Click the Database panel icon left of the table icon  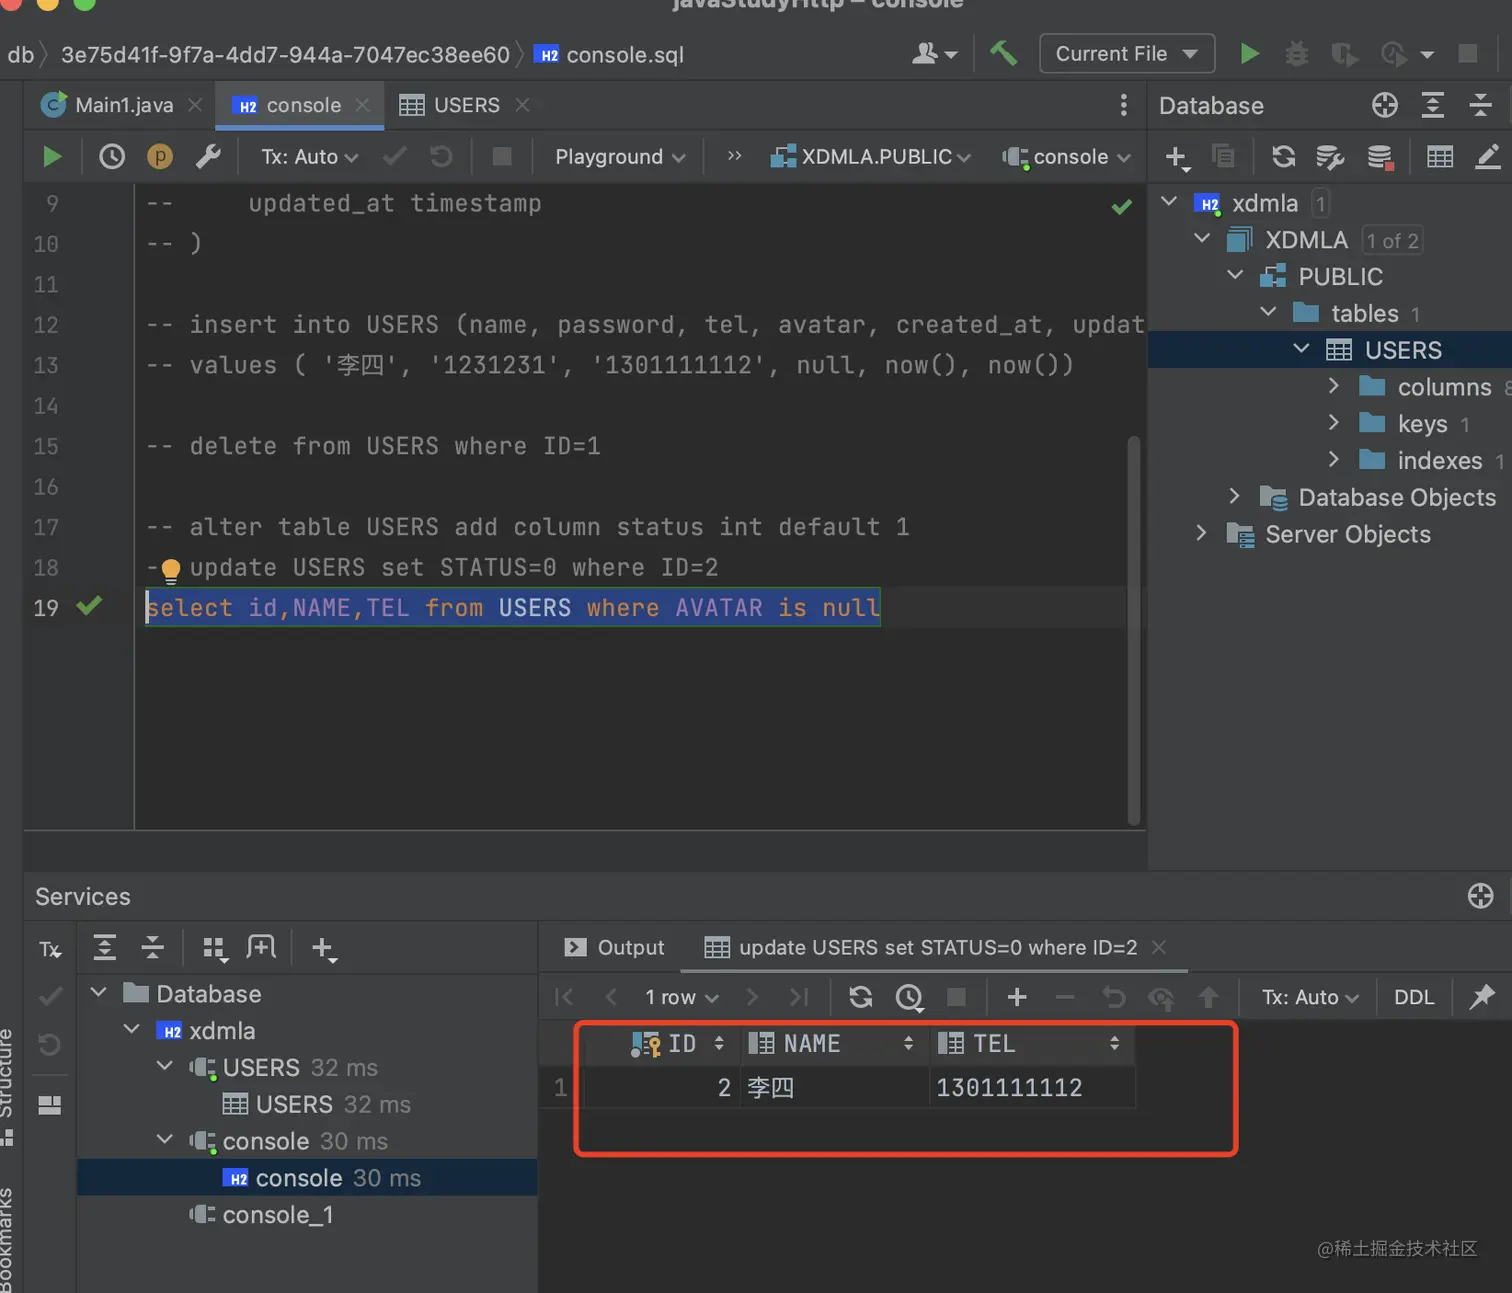(x=1380, y=157)
